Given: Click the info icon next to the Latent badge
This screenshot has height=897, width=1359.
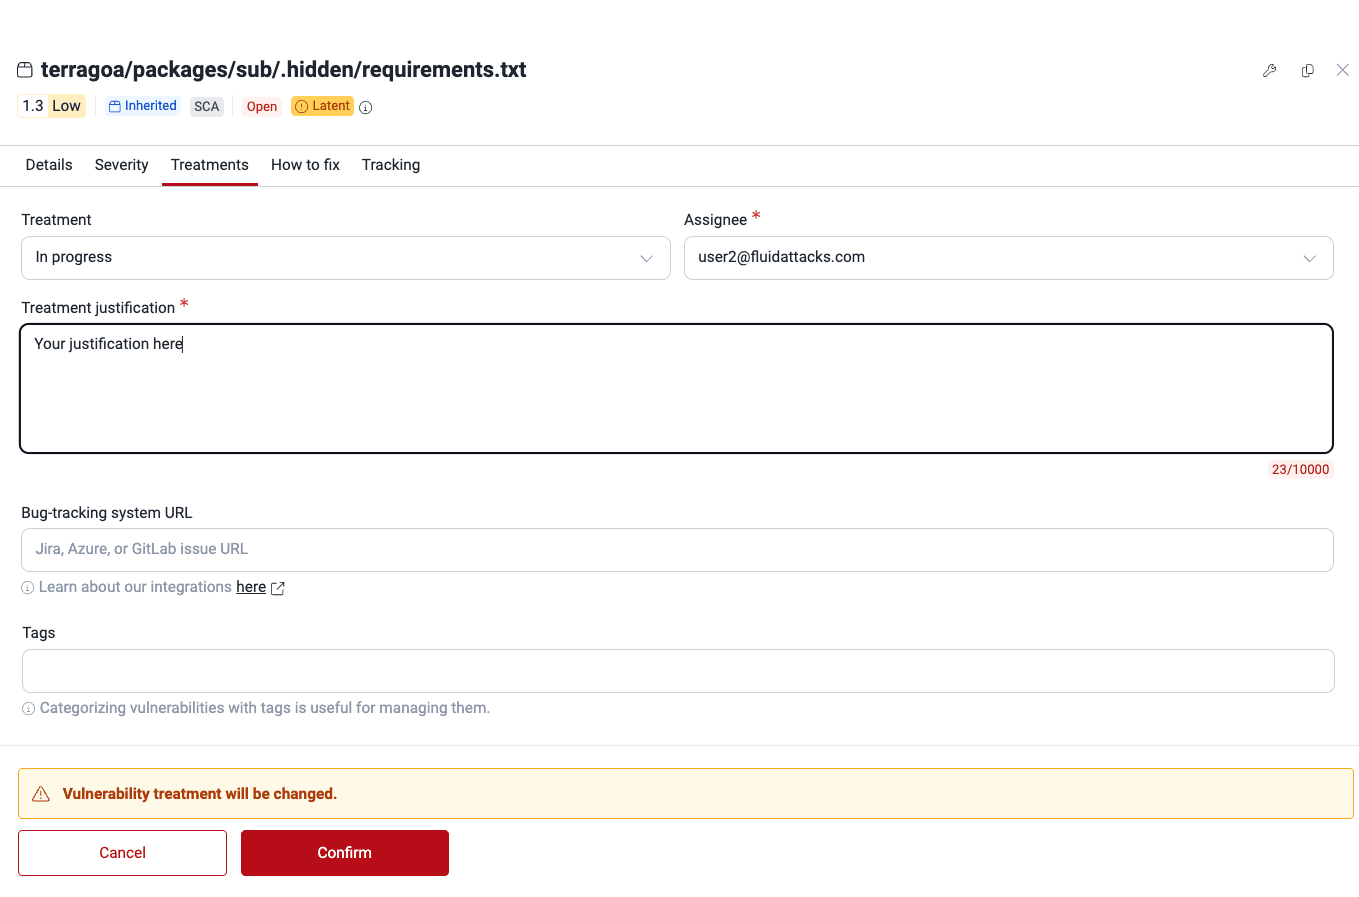Looking at the screenshot, I should pyautogui.click(x=365, y=107).
